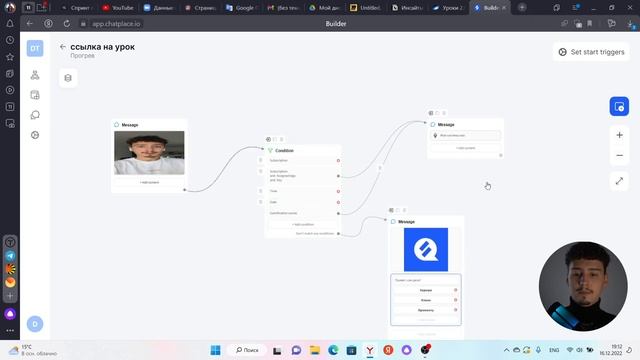Switch to the YouTube browser tab
The width and height of the screenshot is (640, 360).
pos(118,8)
